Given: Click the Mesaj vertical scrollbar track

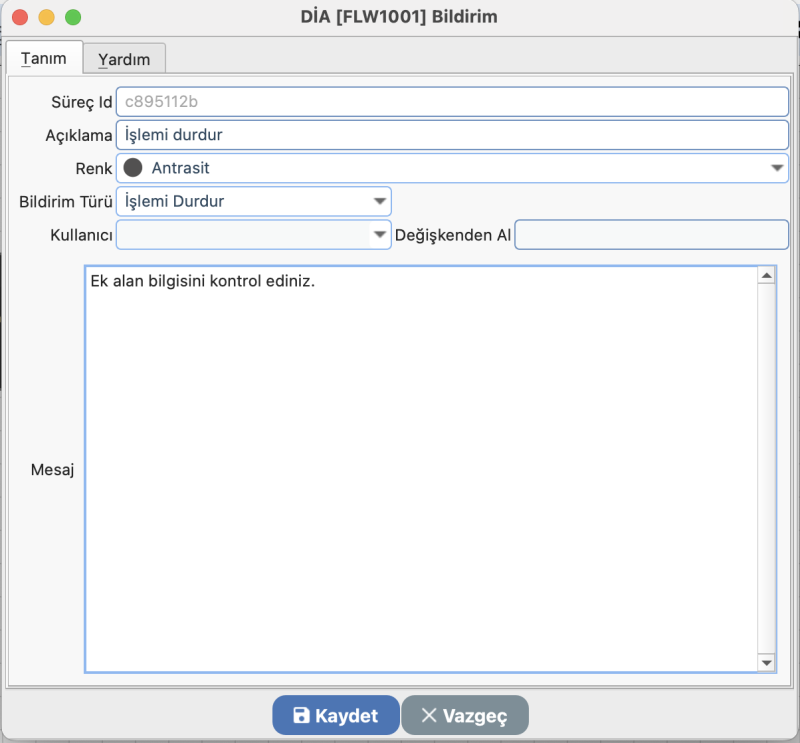Looking at the screenshot, I should coord(766,470).
